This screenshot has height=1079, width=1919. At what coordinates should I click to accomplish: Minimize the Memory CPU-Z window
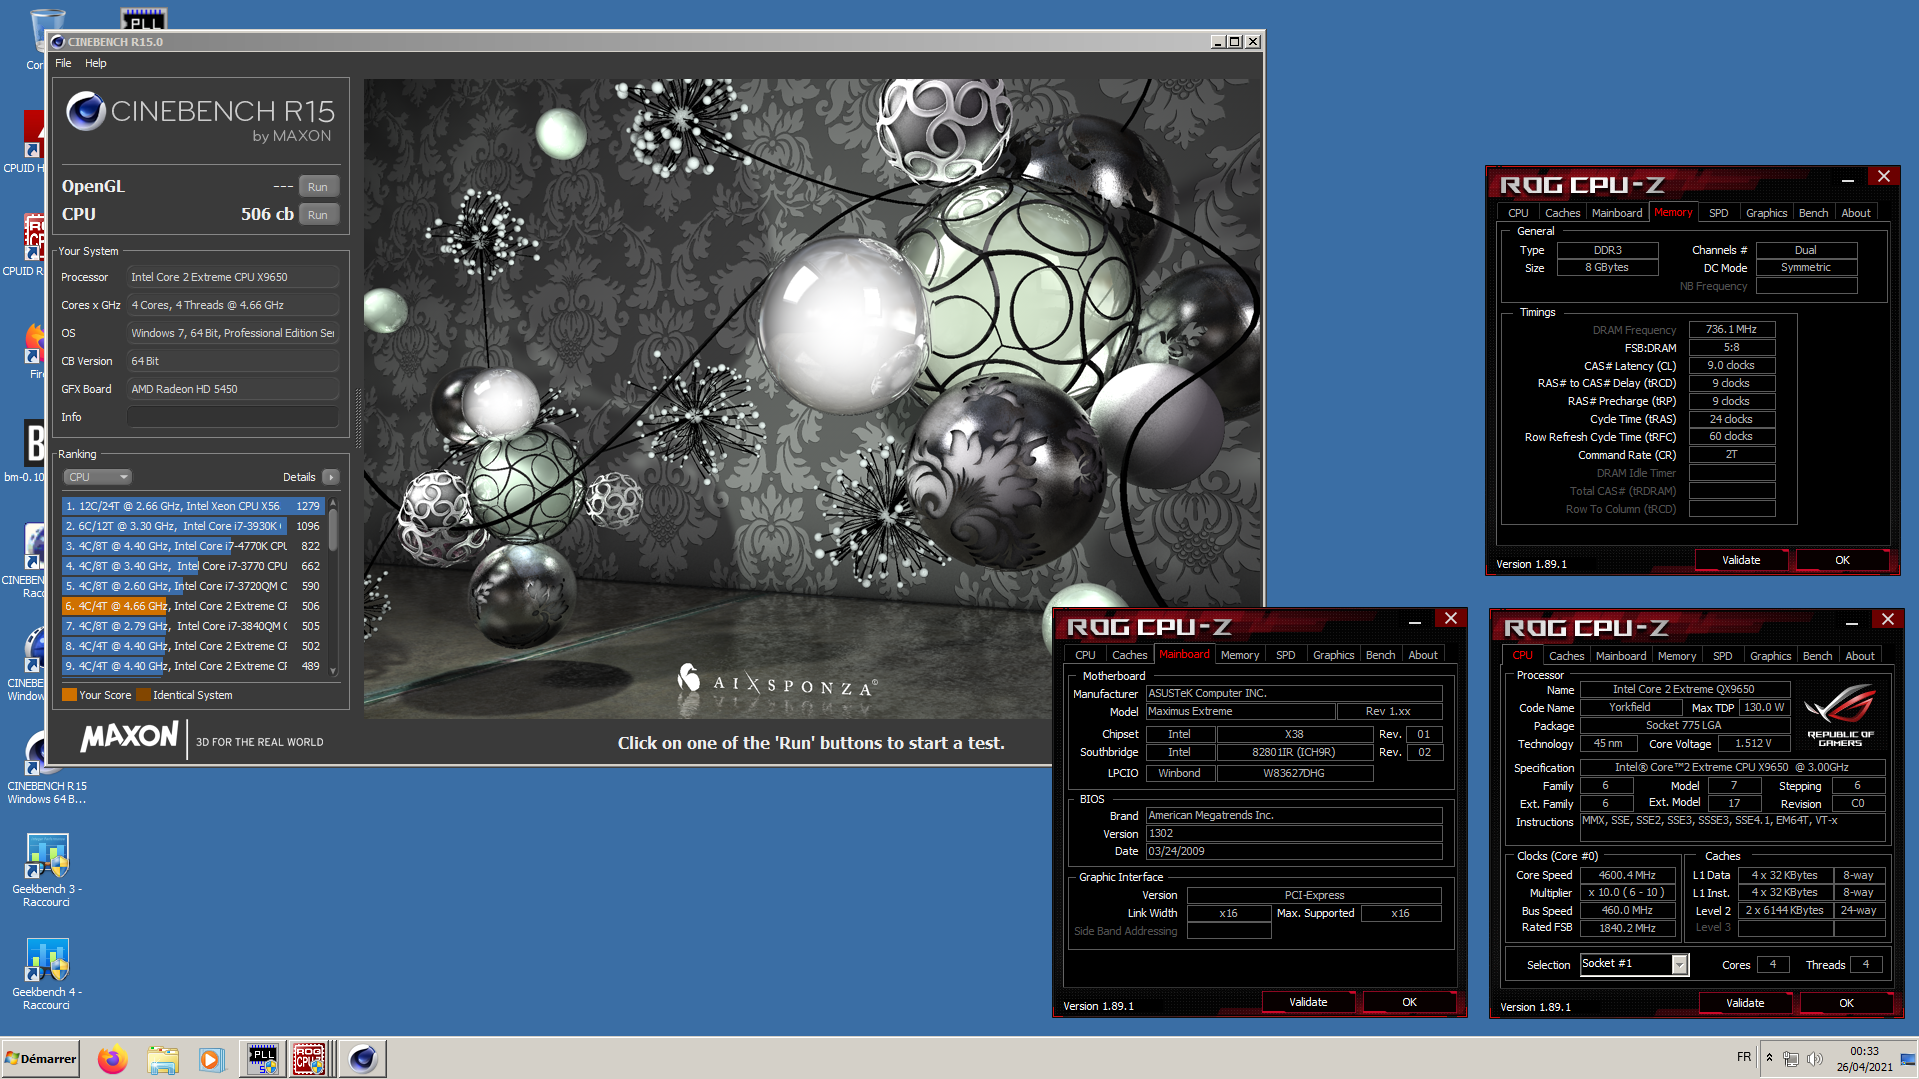tap(1848, 180)
